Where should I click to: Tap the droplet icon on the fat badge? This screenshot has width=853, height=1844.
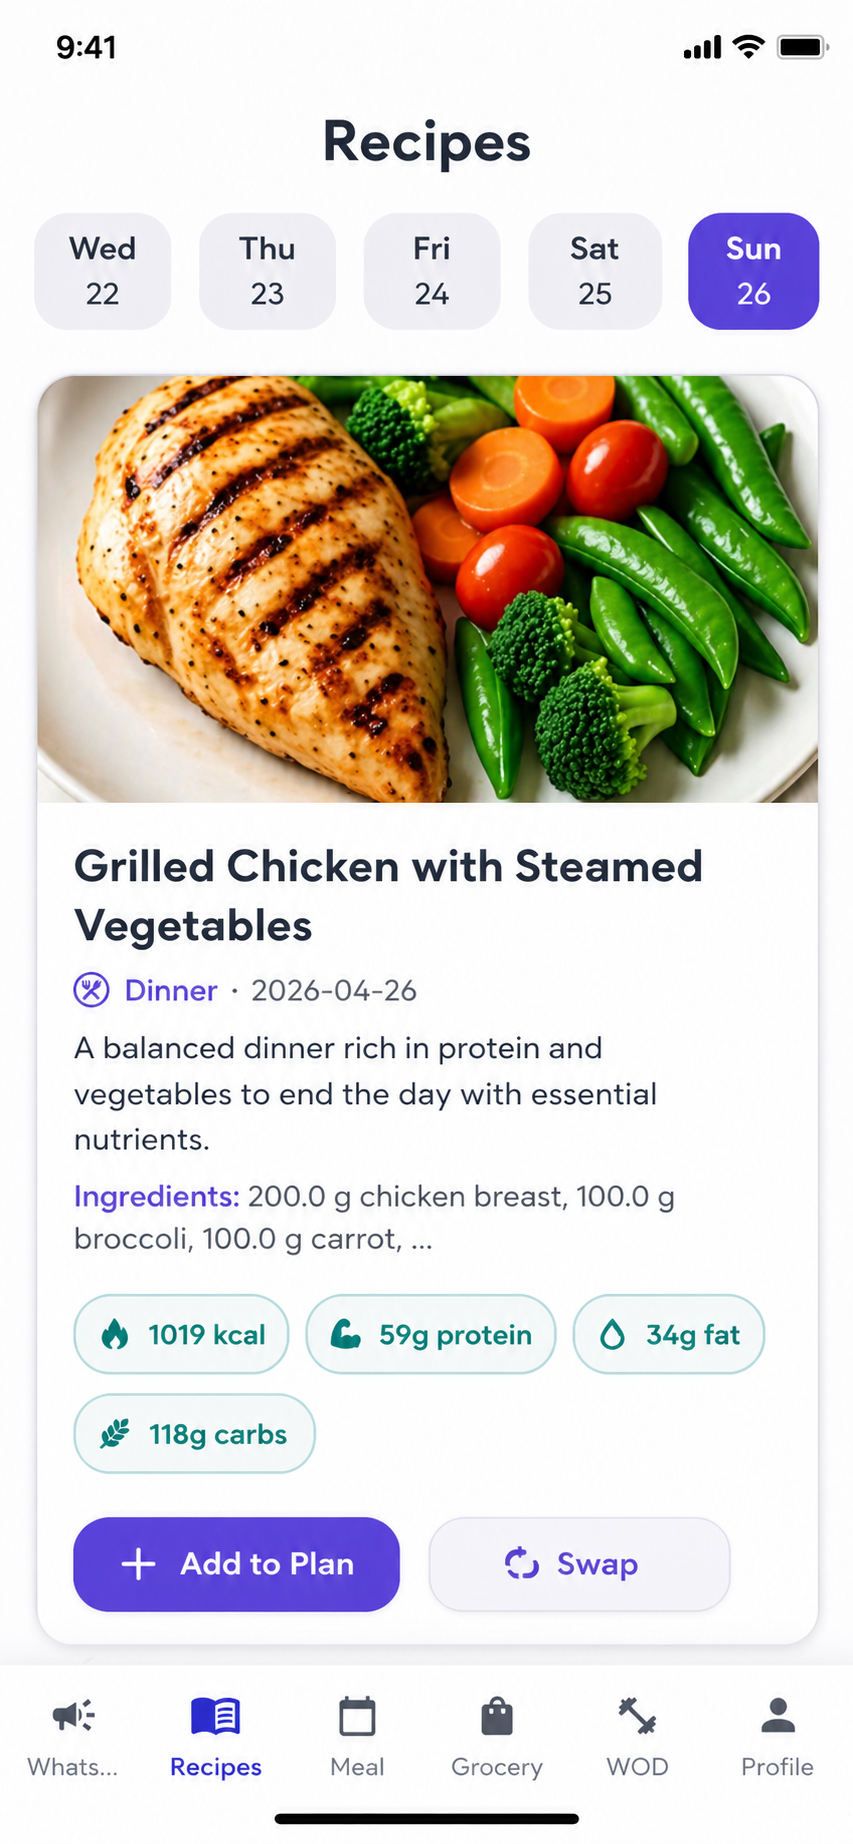point(614,1334)
